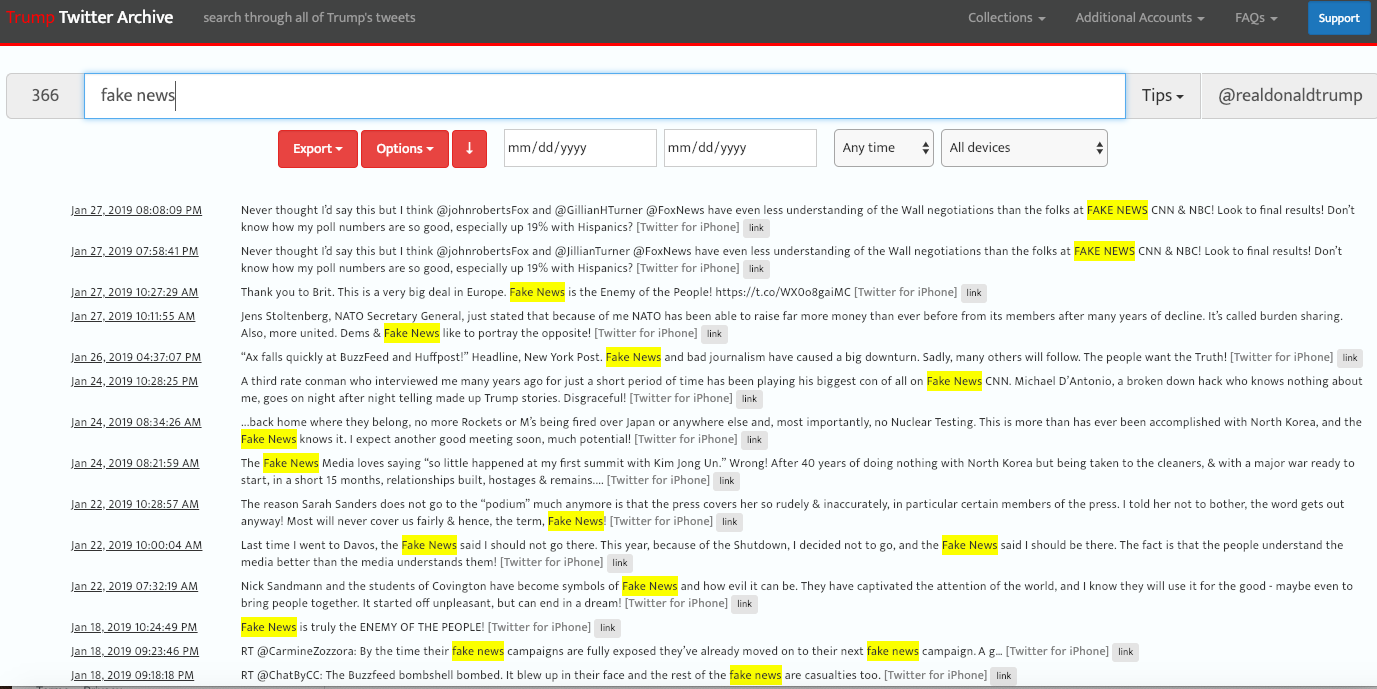Screen dimensions: 1377x689
Task: Open tweet dated Jan 18, 2019 09:23:46 PM
Action: [x=135, y=651]
